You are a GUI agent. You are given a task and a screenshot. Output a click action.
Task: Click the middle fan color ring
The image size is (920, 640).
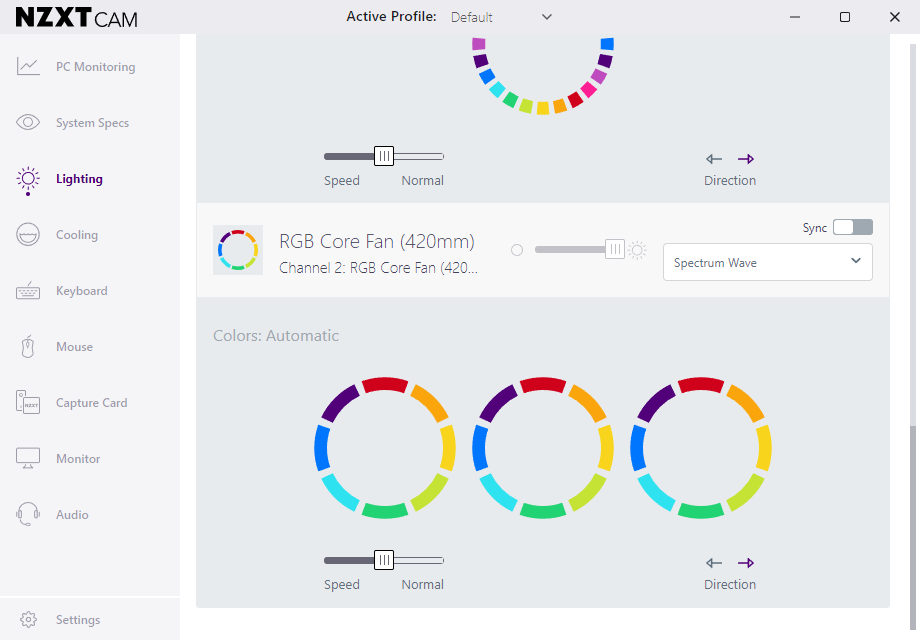(543, 448)
